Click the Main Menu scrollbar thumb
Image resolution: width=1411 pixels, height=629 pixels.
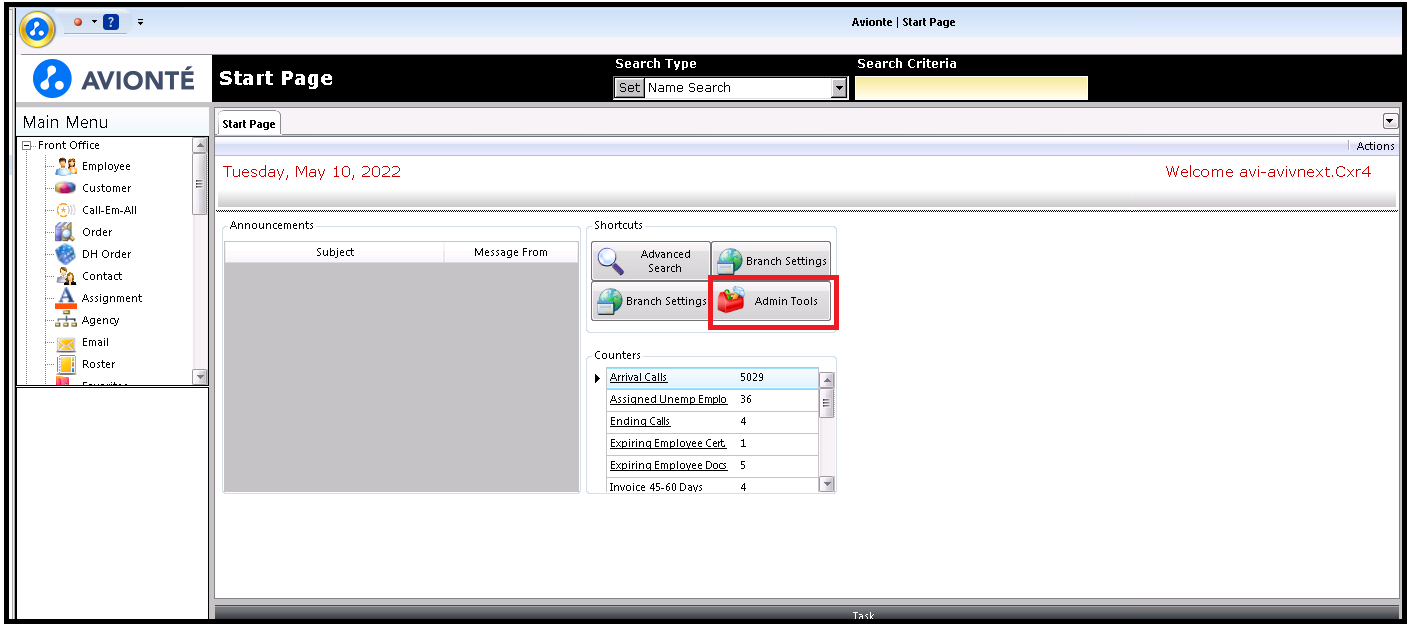[x=200, y=184]
